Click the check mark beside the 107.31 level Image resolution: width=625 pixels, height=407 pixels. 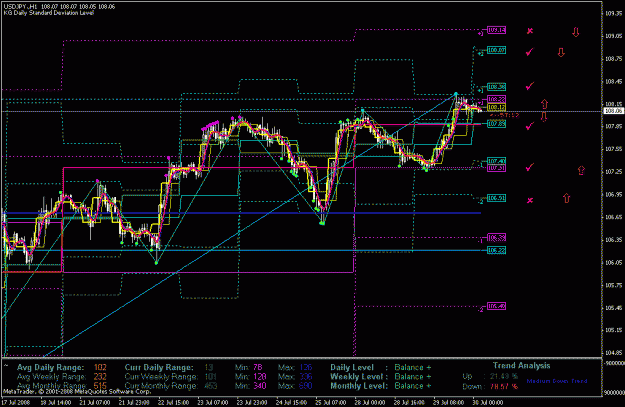point(529,167)
